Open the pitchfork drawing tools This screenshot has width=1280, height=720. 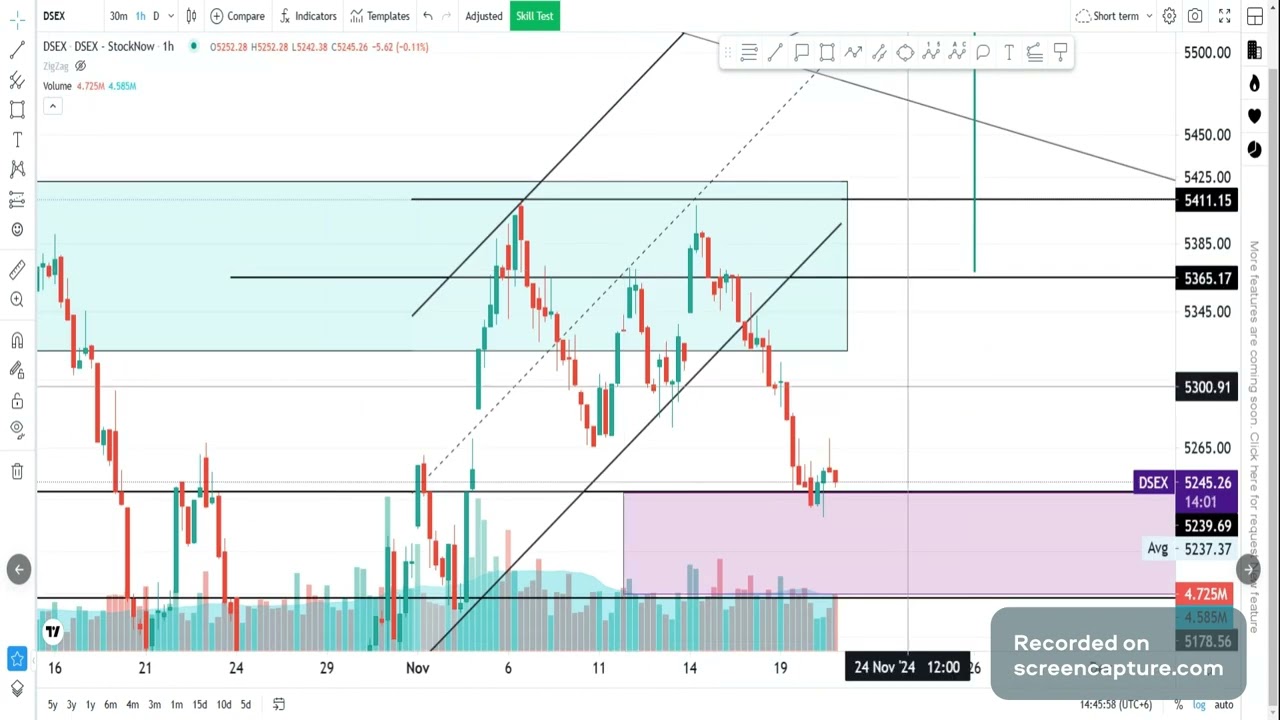17,79
